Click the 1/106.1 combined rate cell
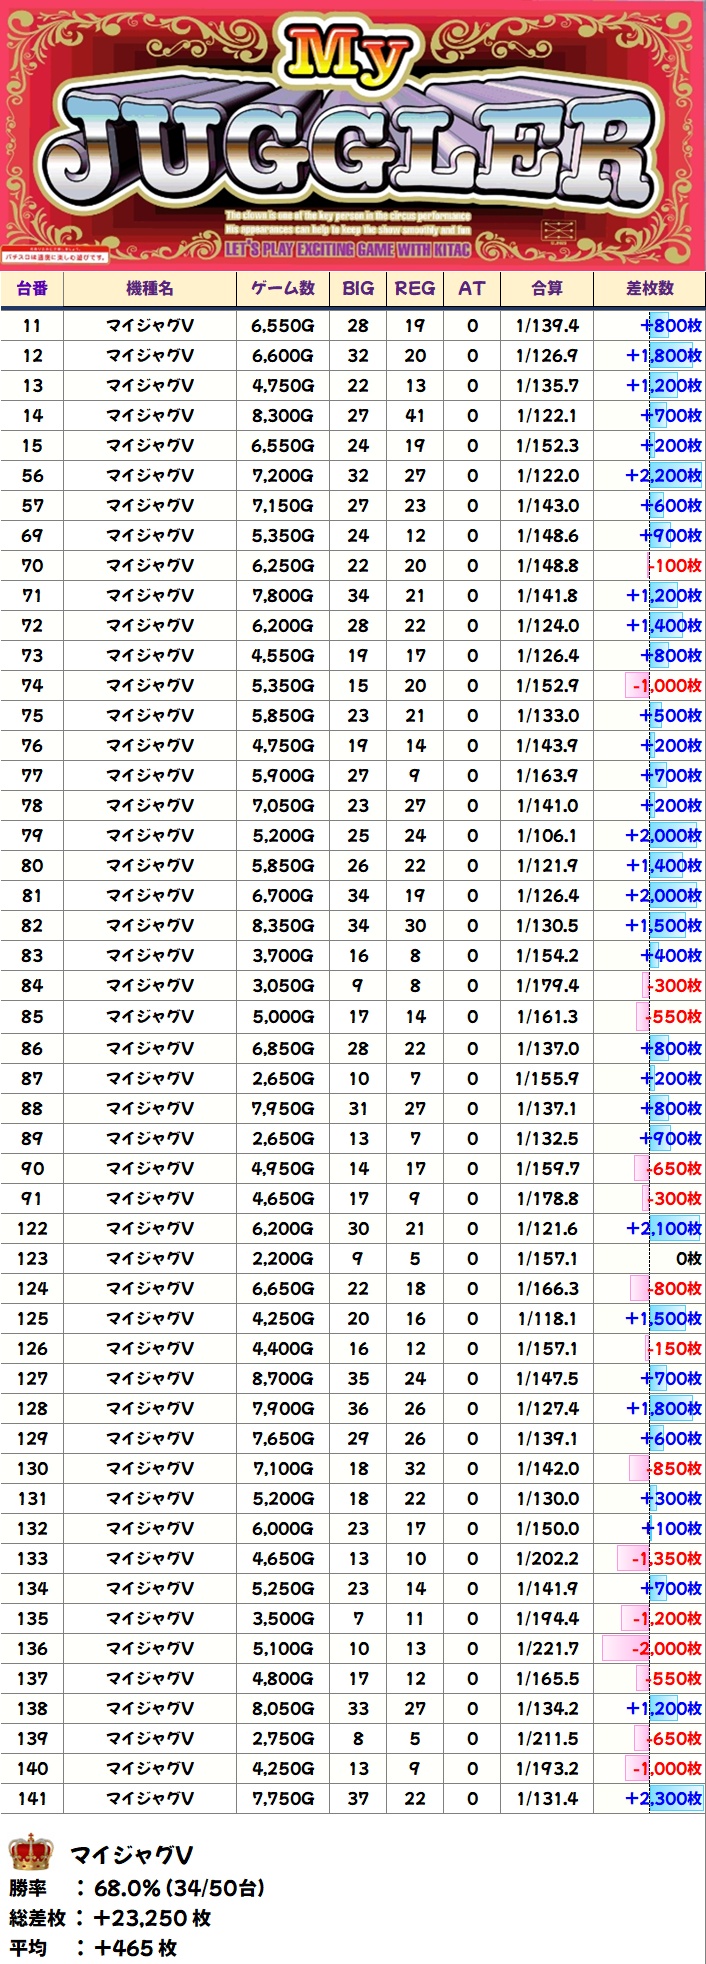The image size is (706, 1964). 547,836
